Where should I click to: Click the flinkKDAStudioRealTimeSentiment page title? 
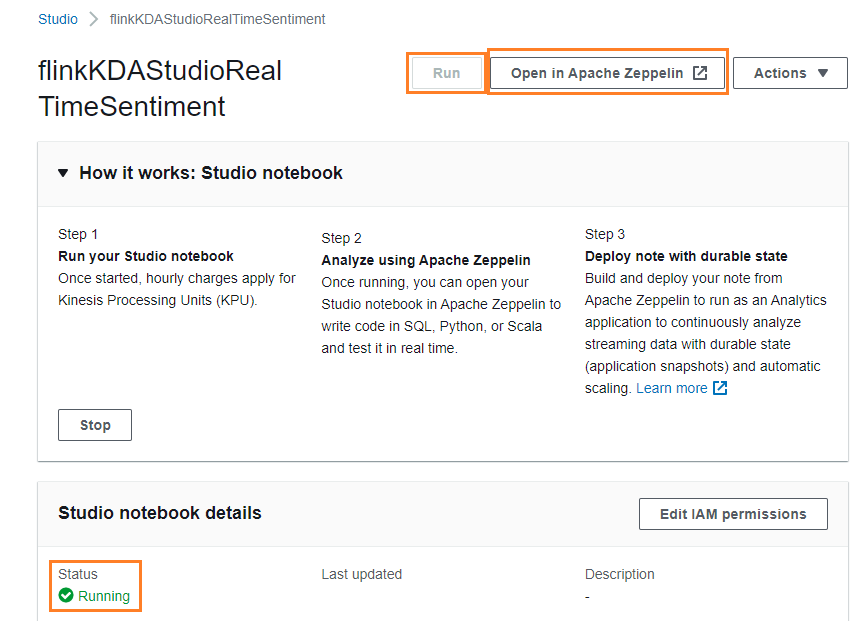[160, 88]
